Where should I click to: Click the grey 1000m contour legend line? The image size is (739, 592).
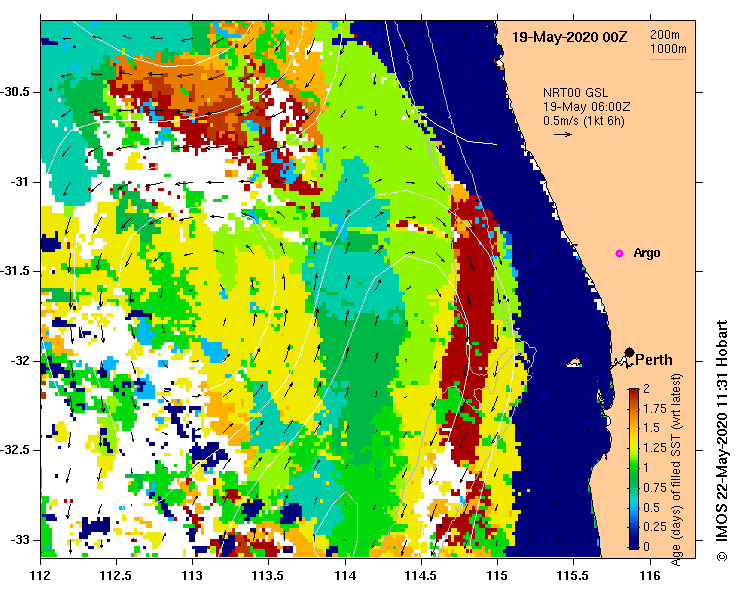pos(666,59)
